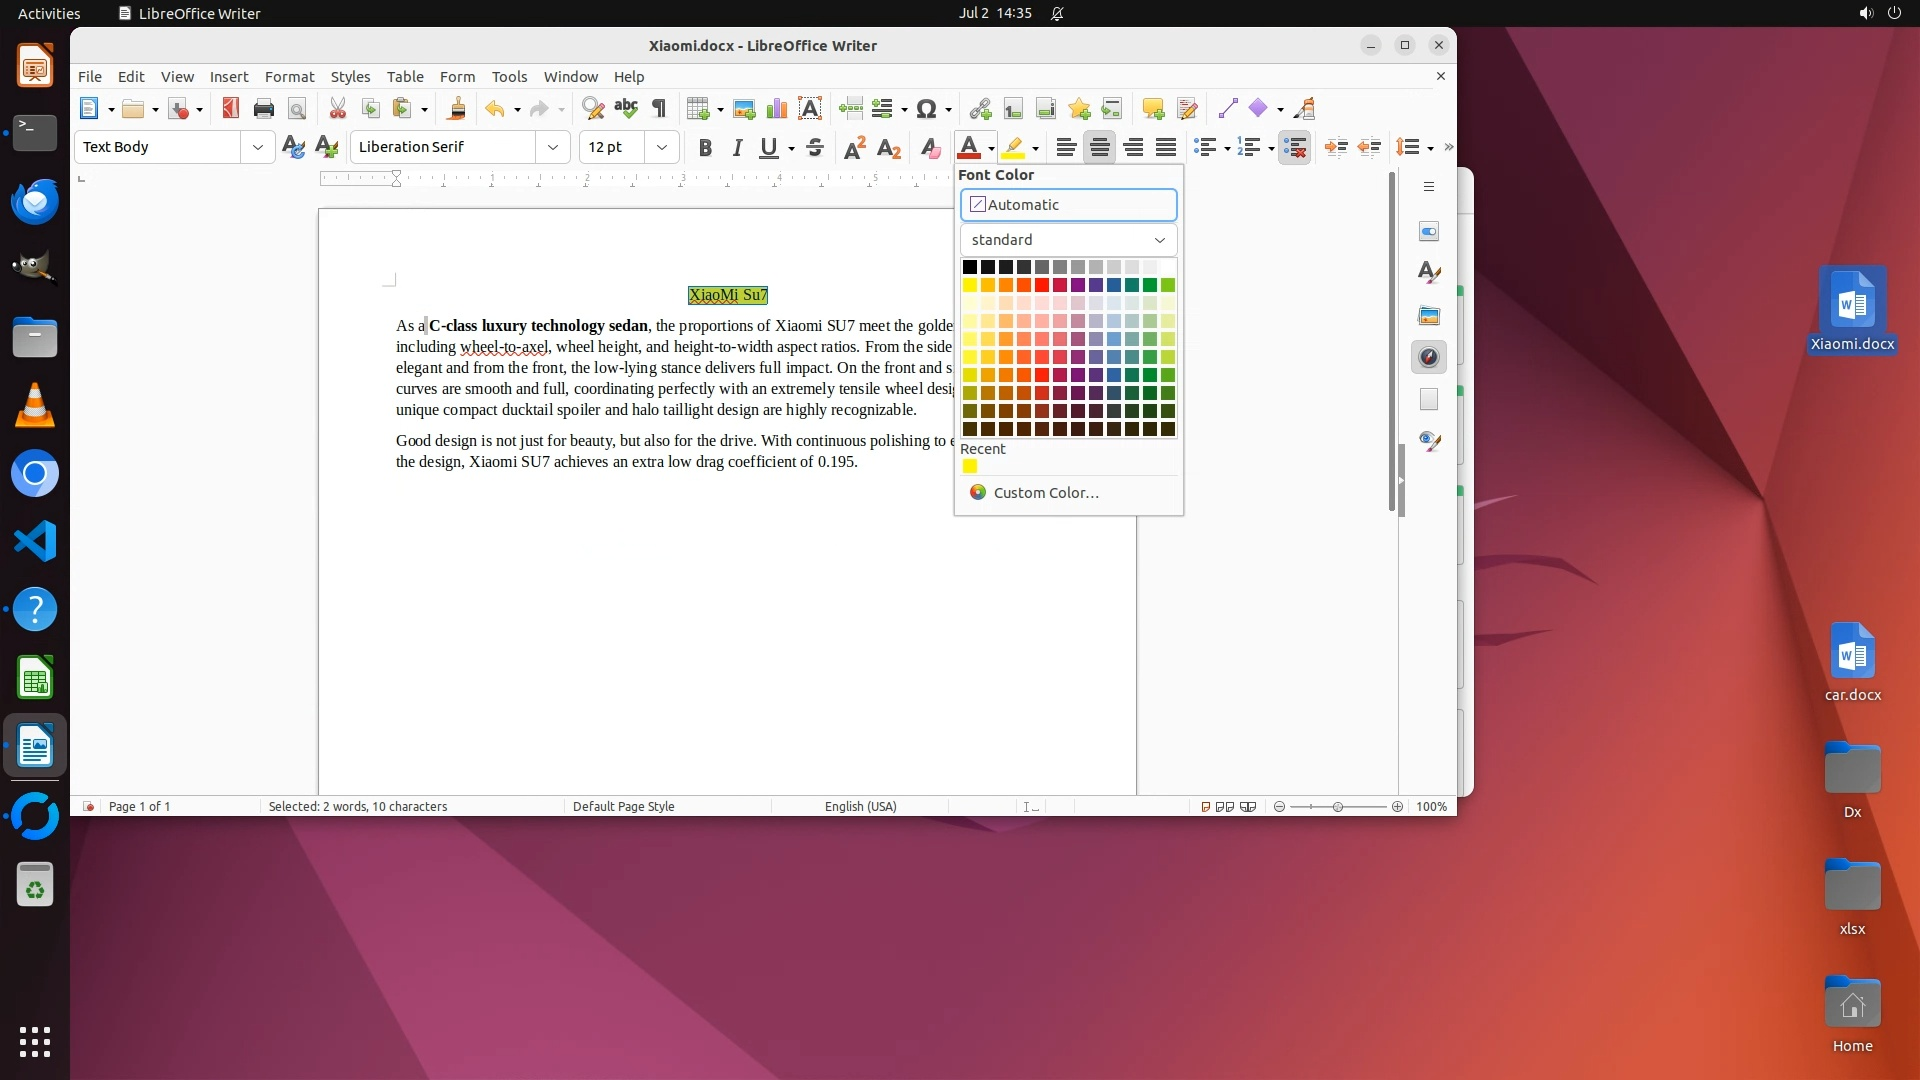Open the Format menu
Image resolution: width=1920 pixels, height=1080 pixels.
tap(289, 77)
